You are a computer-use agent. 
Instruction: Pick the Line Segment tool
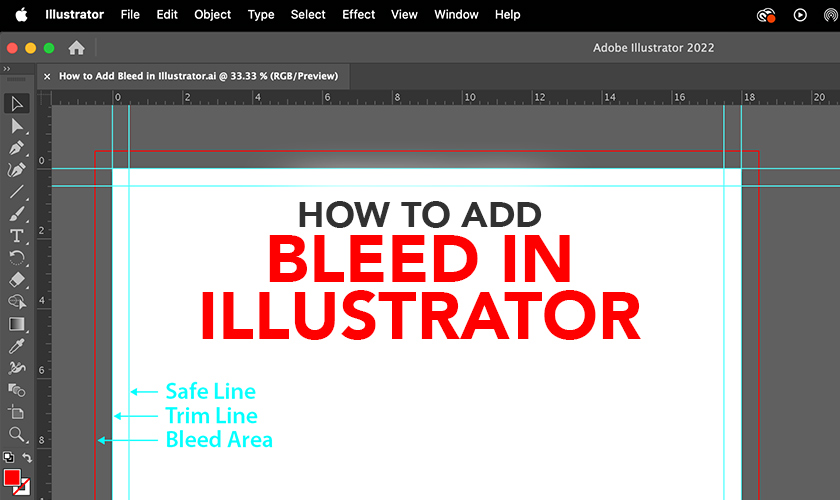[x=17, y=192]
